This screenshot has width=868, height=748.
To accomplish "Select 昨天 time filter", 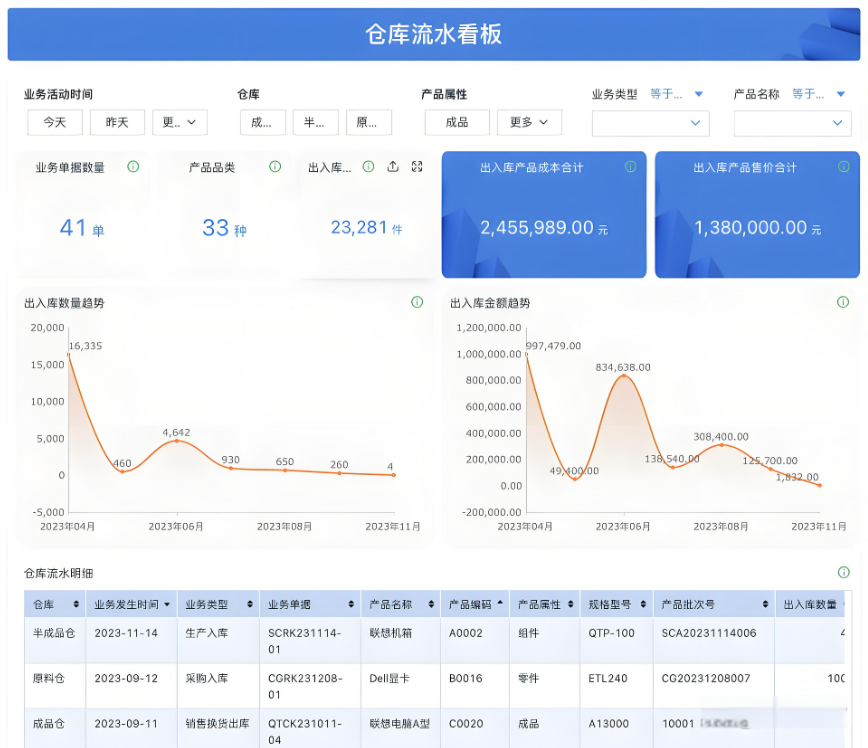I will (117, 122).
